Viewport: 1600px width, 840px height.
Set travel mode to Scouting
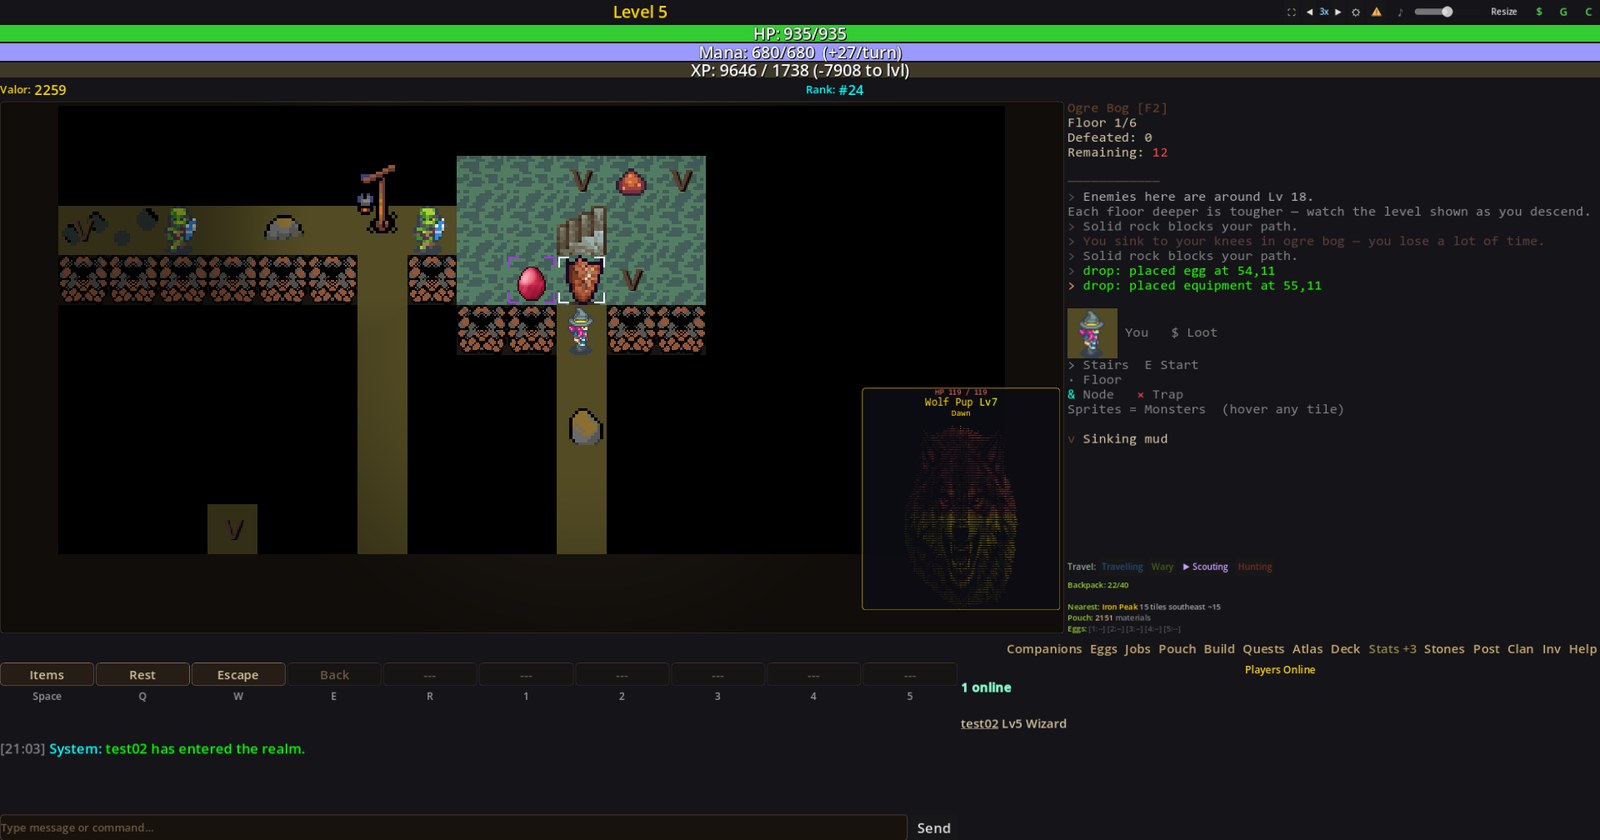[x=1206, y=567]
